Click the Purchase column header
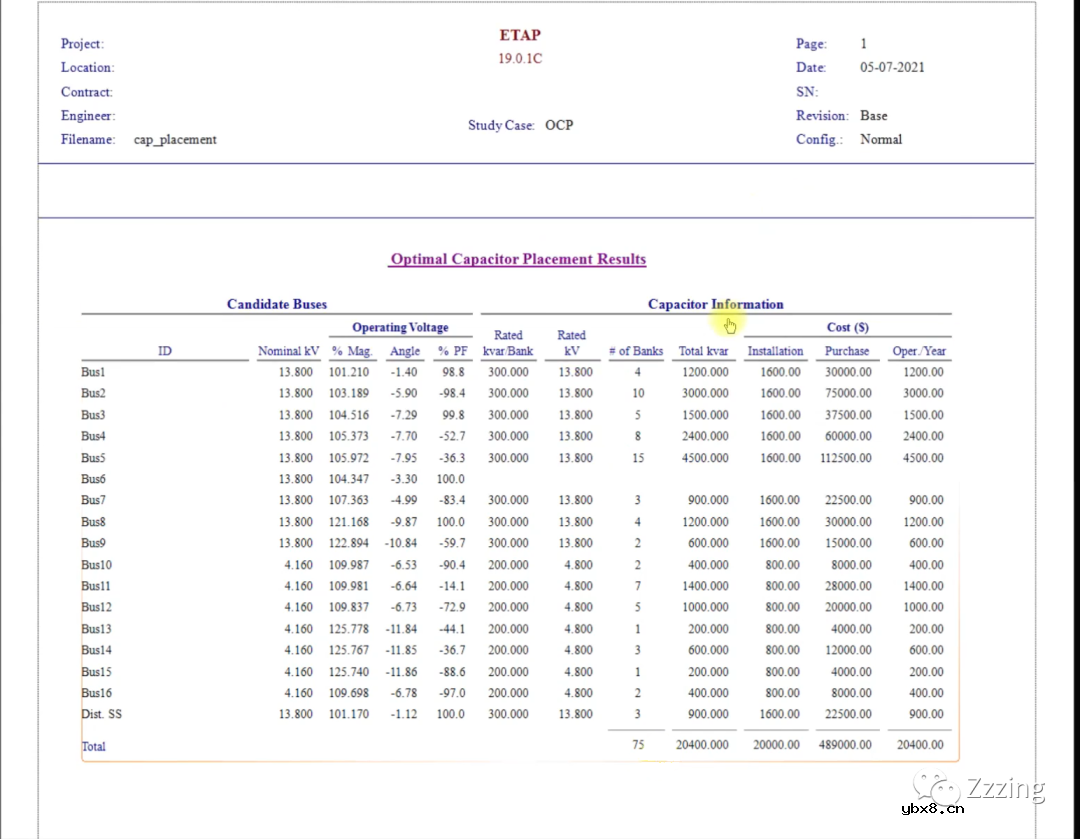The image size is (1080, 839). (x=847, y=351)
